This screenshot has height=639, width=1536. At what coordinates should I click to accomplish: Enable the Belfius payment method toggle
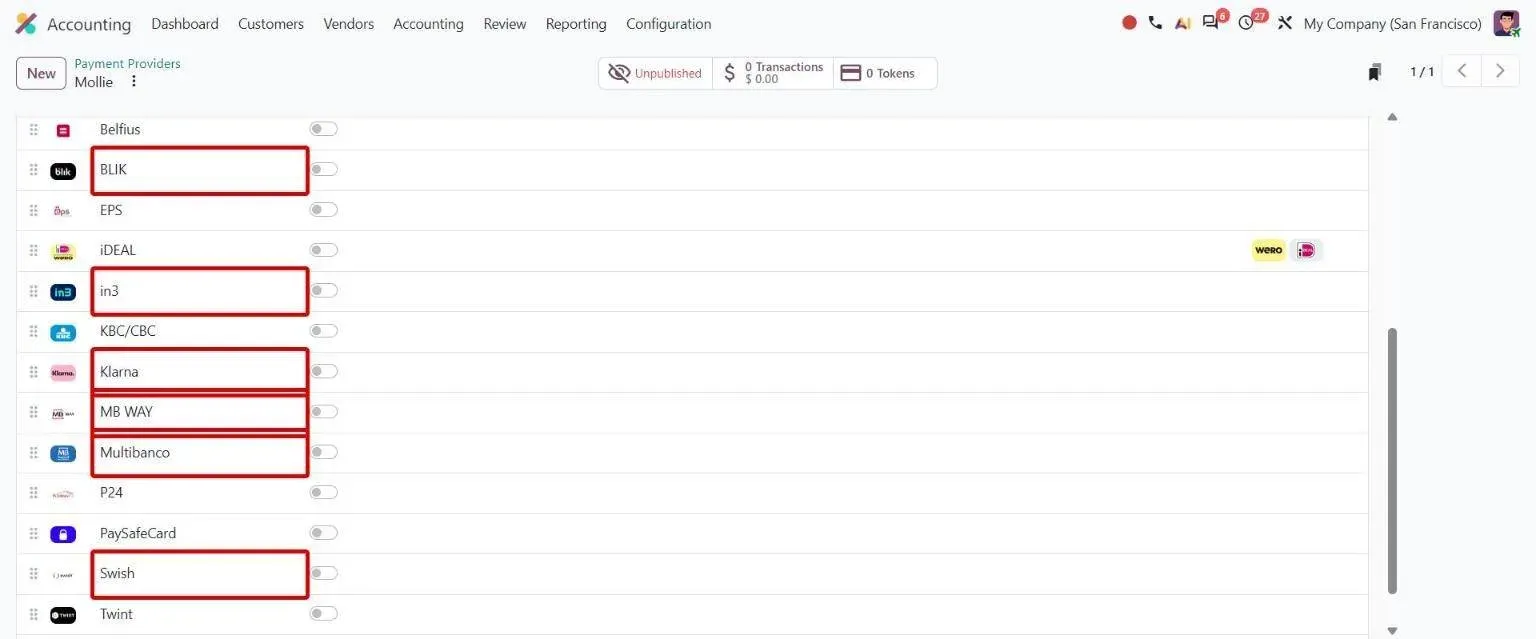(x=323, y=129)
